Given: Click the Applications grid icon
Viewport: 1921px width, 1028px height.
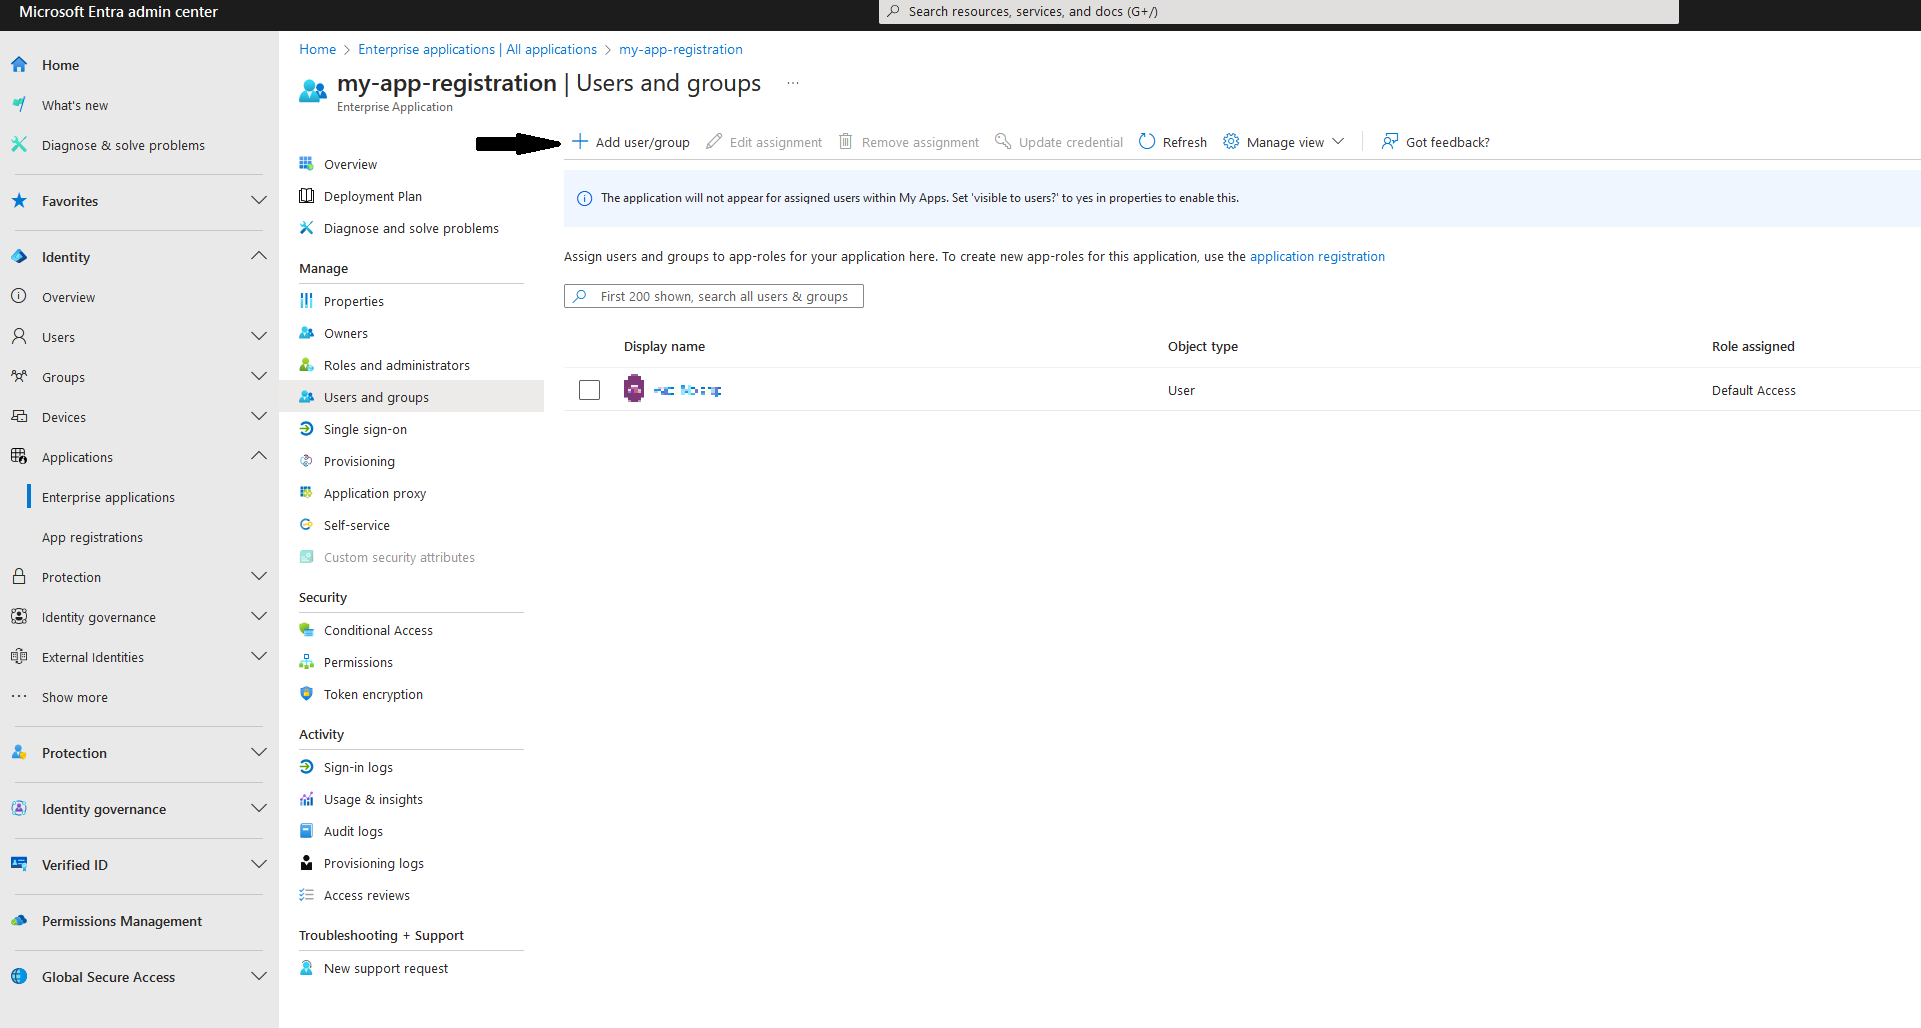Looking at the screenshot, I should tap(19, 456).
